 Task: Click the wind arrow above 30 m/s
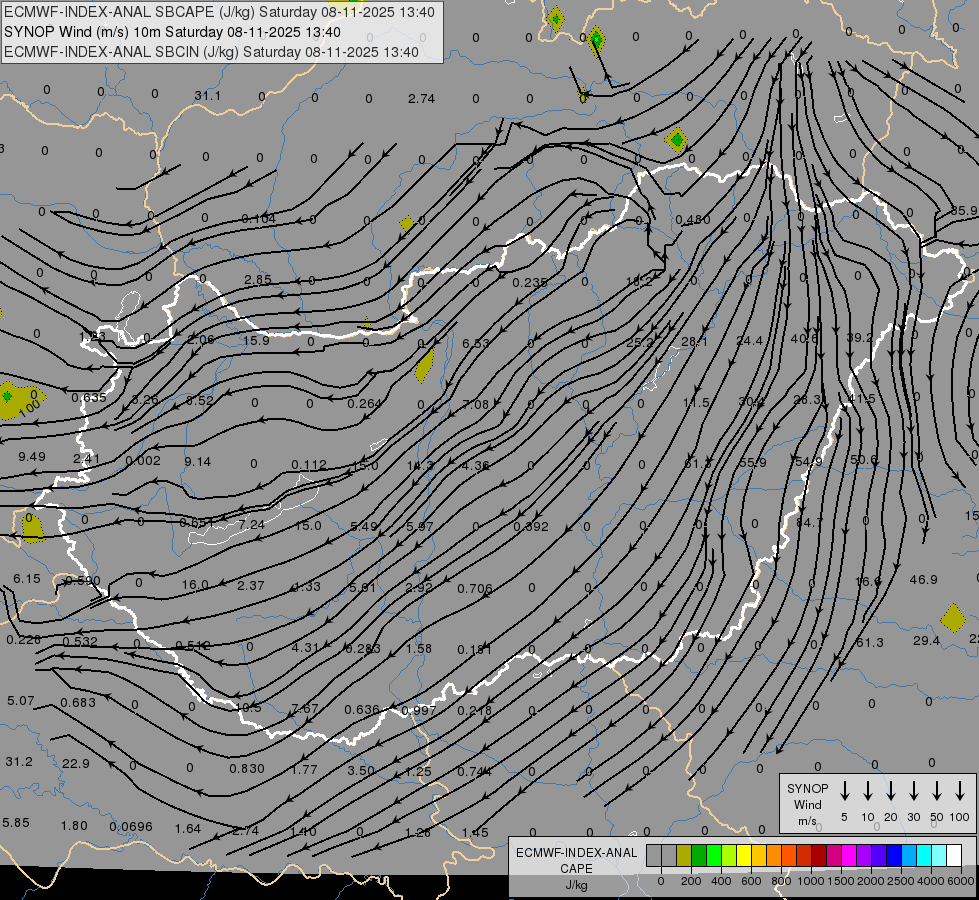click(913, 791)
